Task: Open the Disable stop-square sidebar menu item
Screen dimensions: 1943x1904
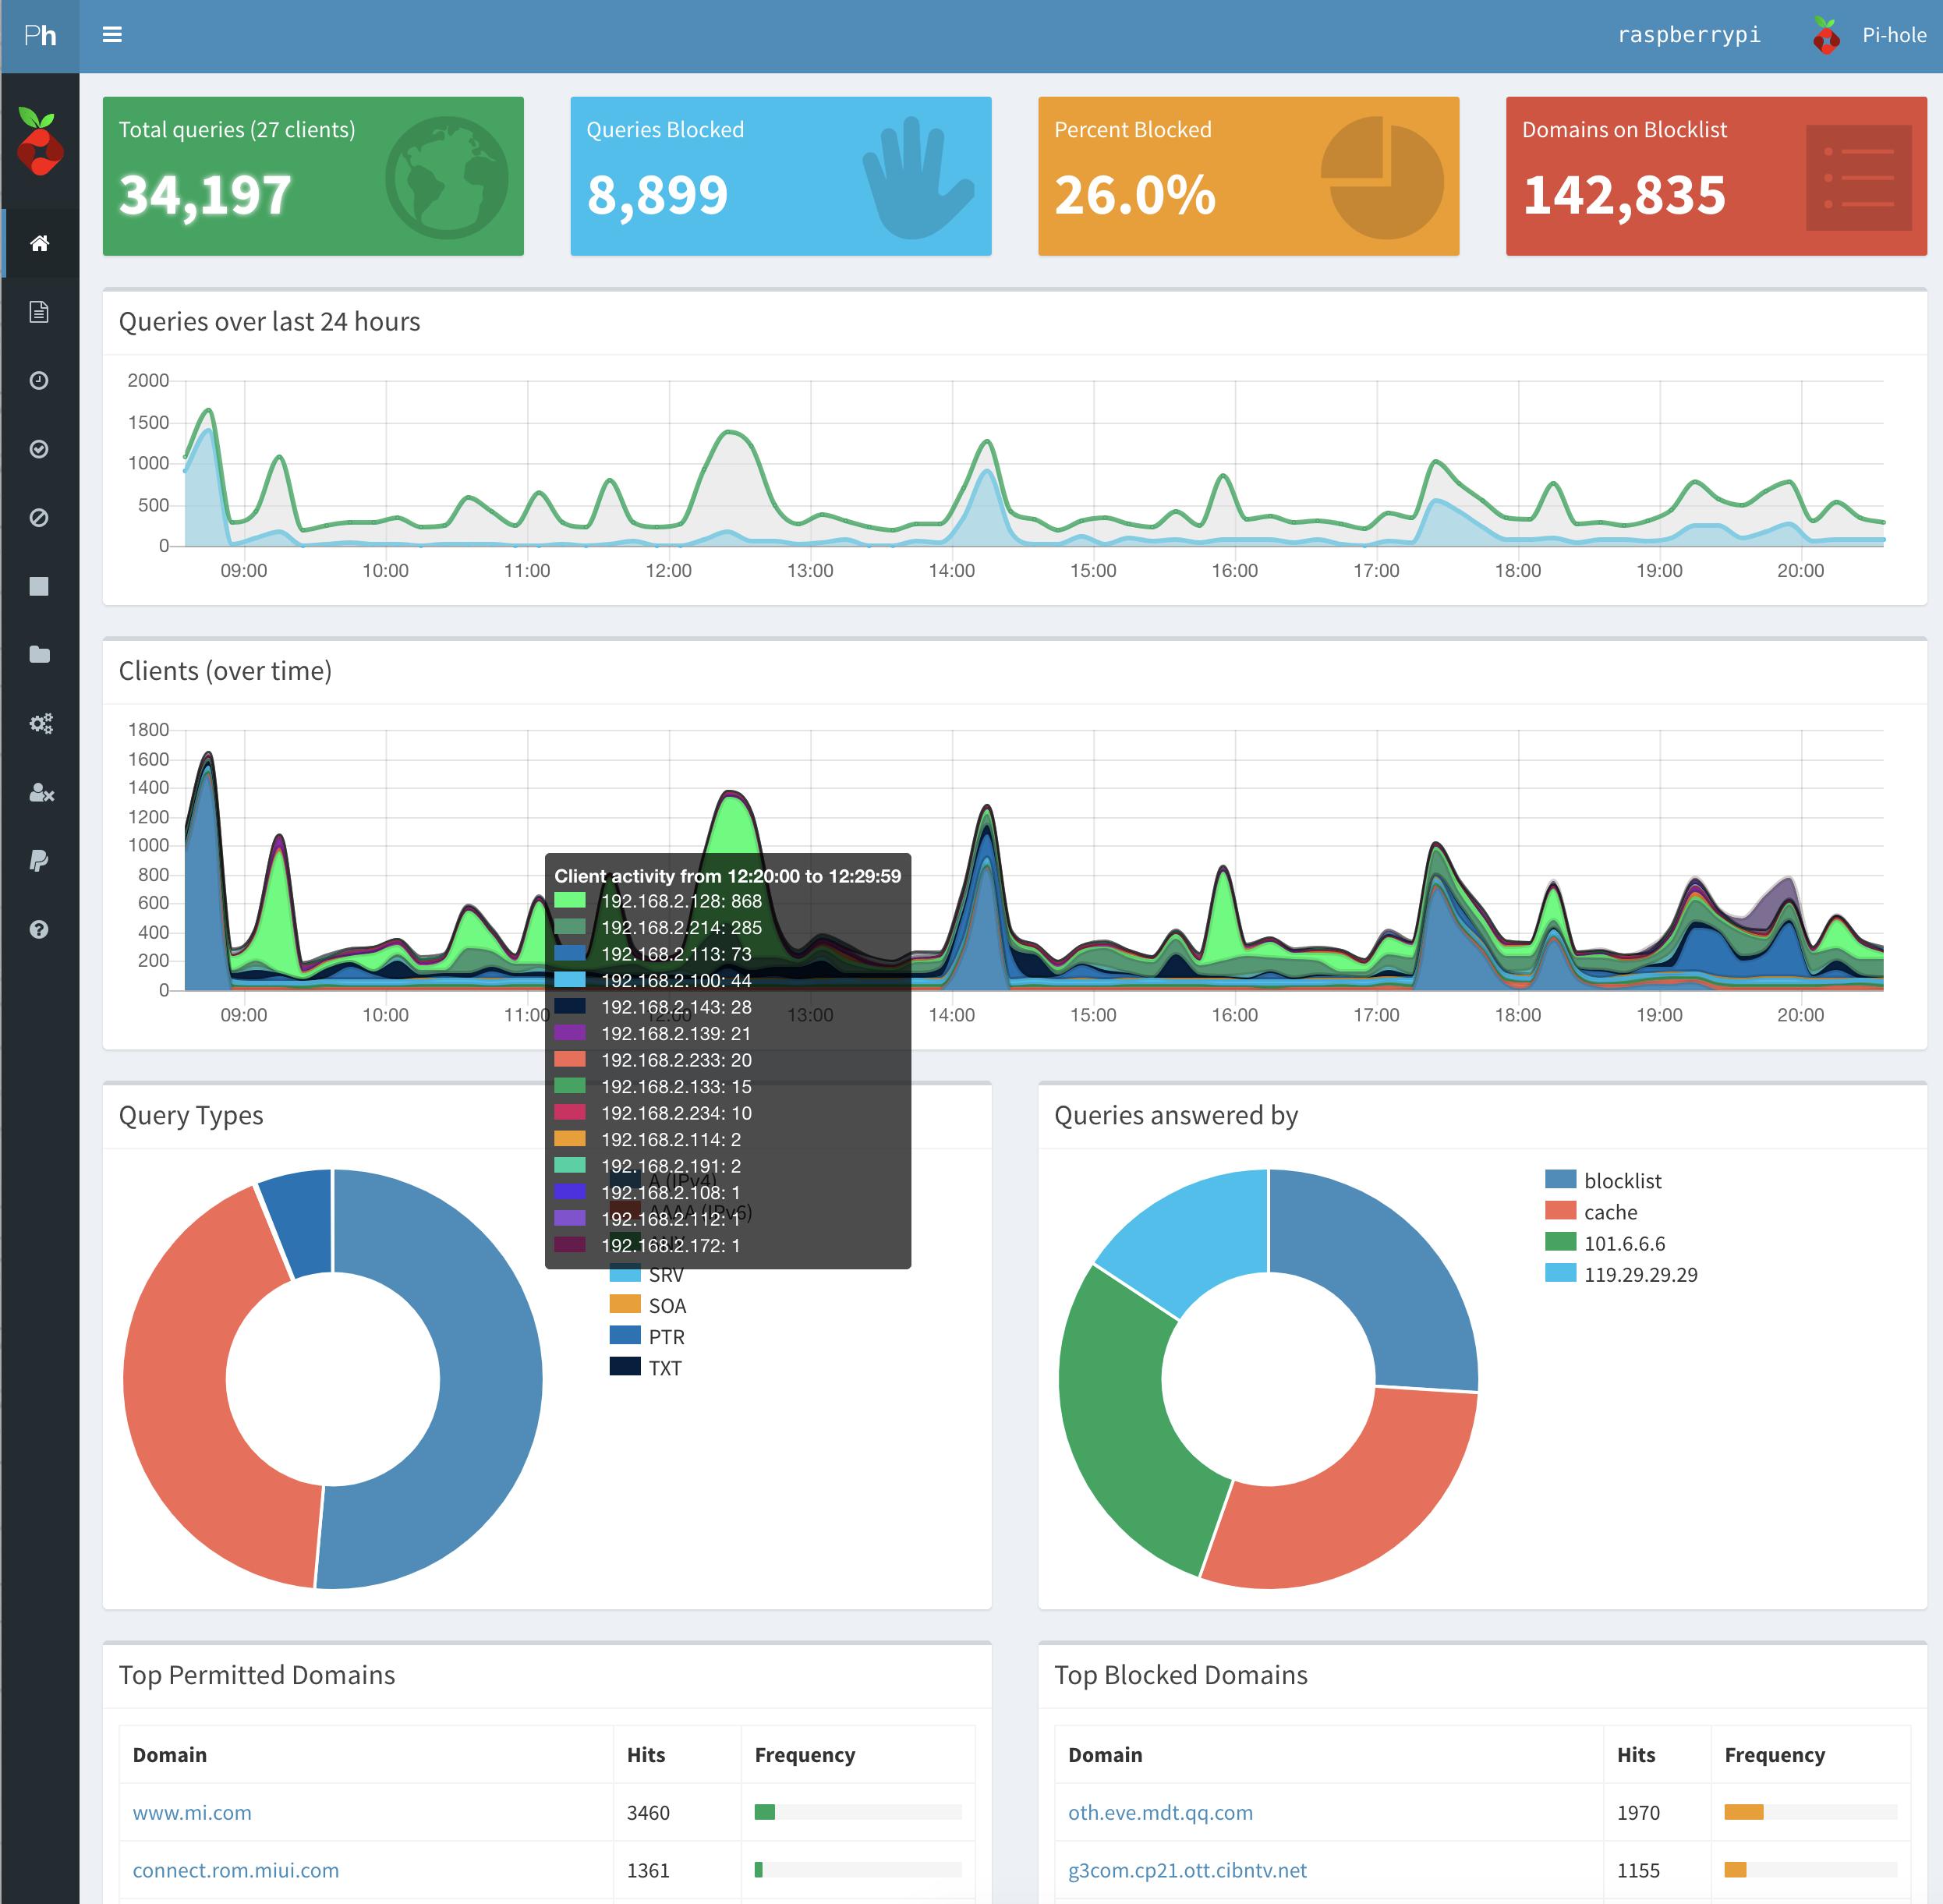Action: (x=39, y=586)
